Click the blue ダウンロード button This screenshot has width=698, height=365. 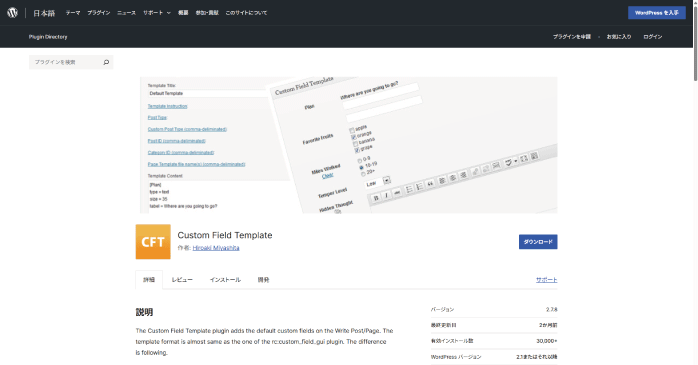tap(538, 242)
